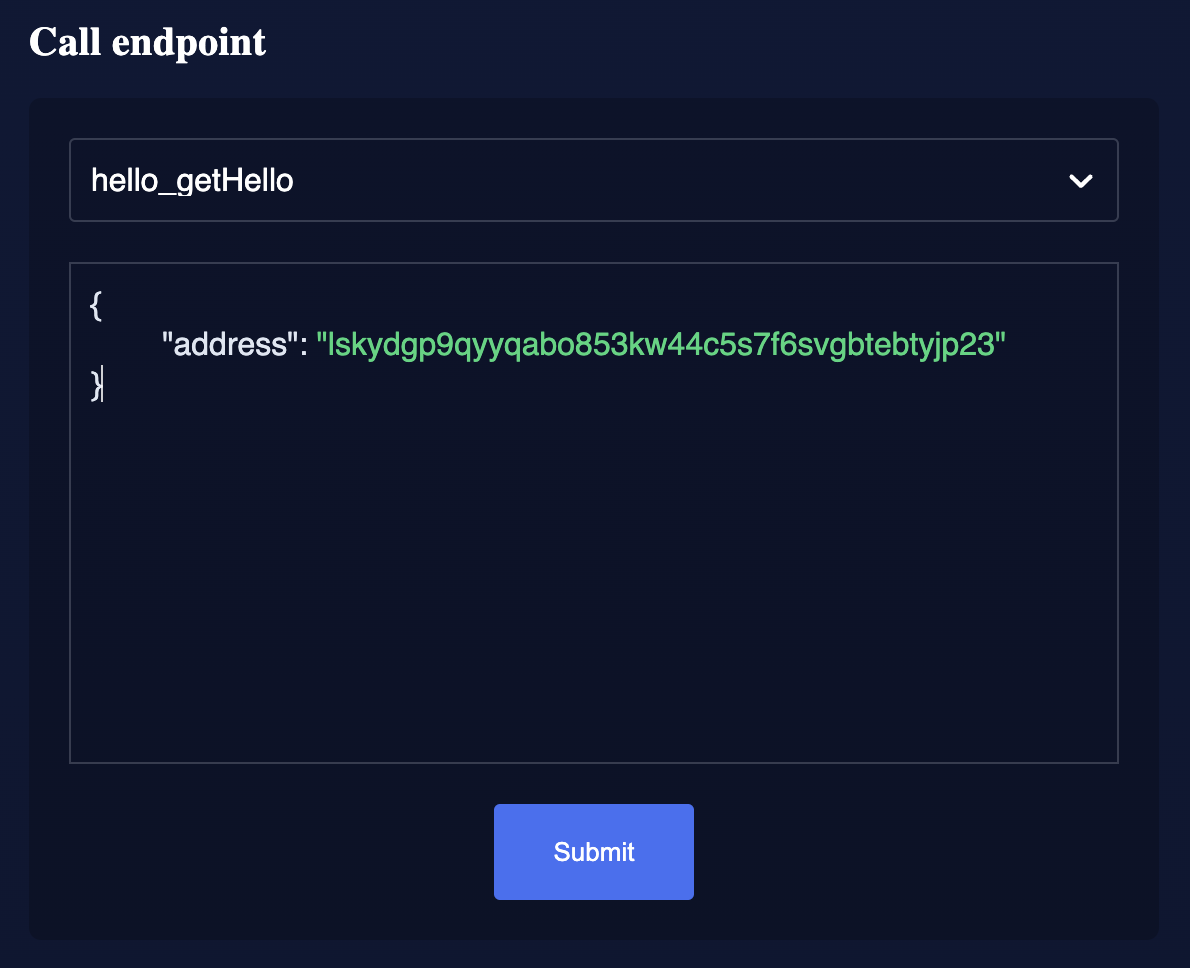The height and width of the screenshot is (968, 1190).
Task: Click the closing curly brace in the editor
Action: (x=95, y=384)
